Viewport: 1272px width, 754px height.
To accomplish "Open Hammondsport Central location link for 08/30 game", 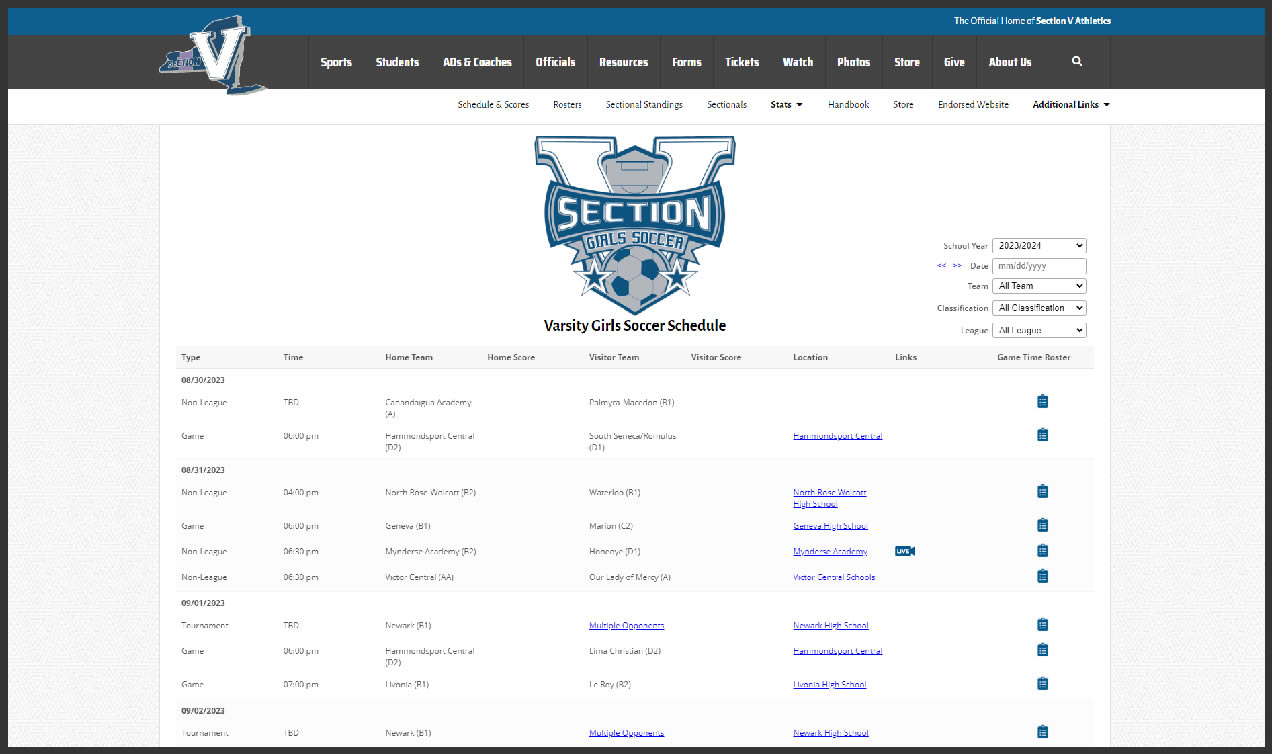I will coord(838,436).
